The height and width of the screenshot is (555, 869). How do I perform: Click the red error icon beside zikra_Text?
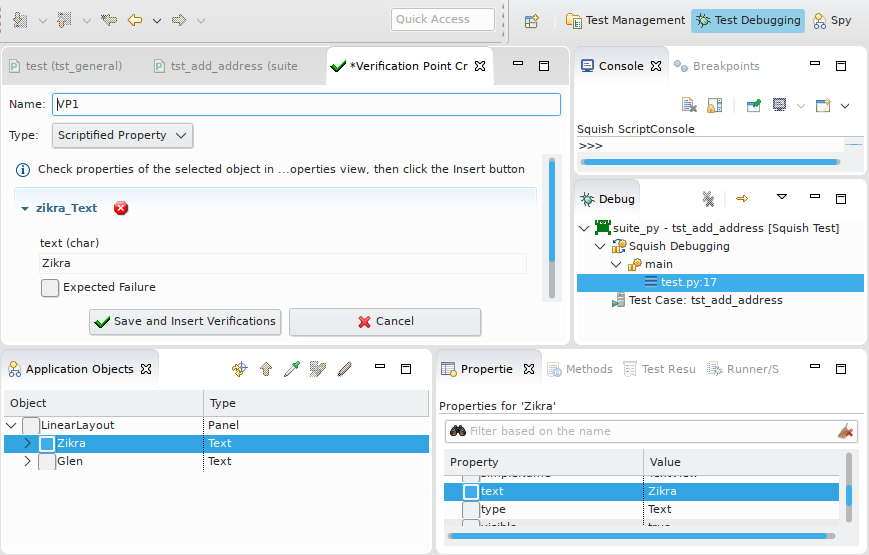point(121,208)
